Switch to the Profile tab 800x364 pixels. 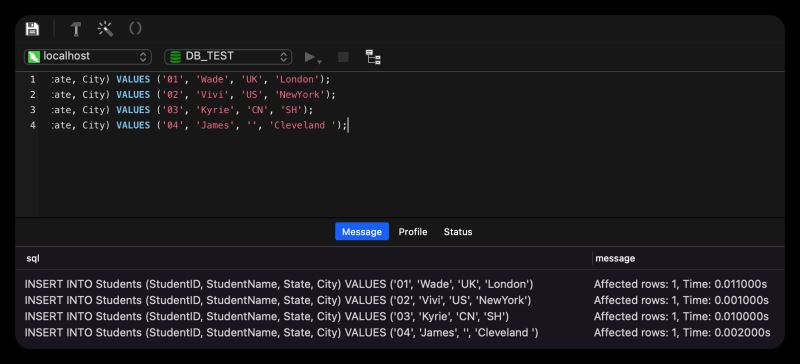tap(413, 231)
